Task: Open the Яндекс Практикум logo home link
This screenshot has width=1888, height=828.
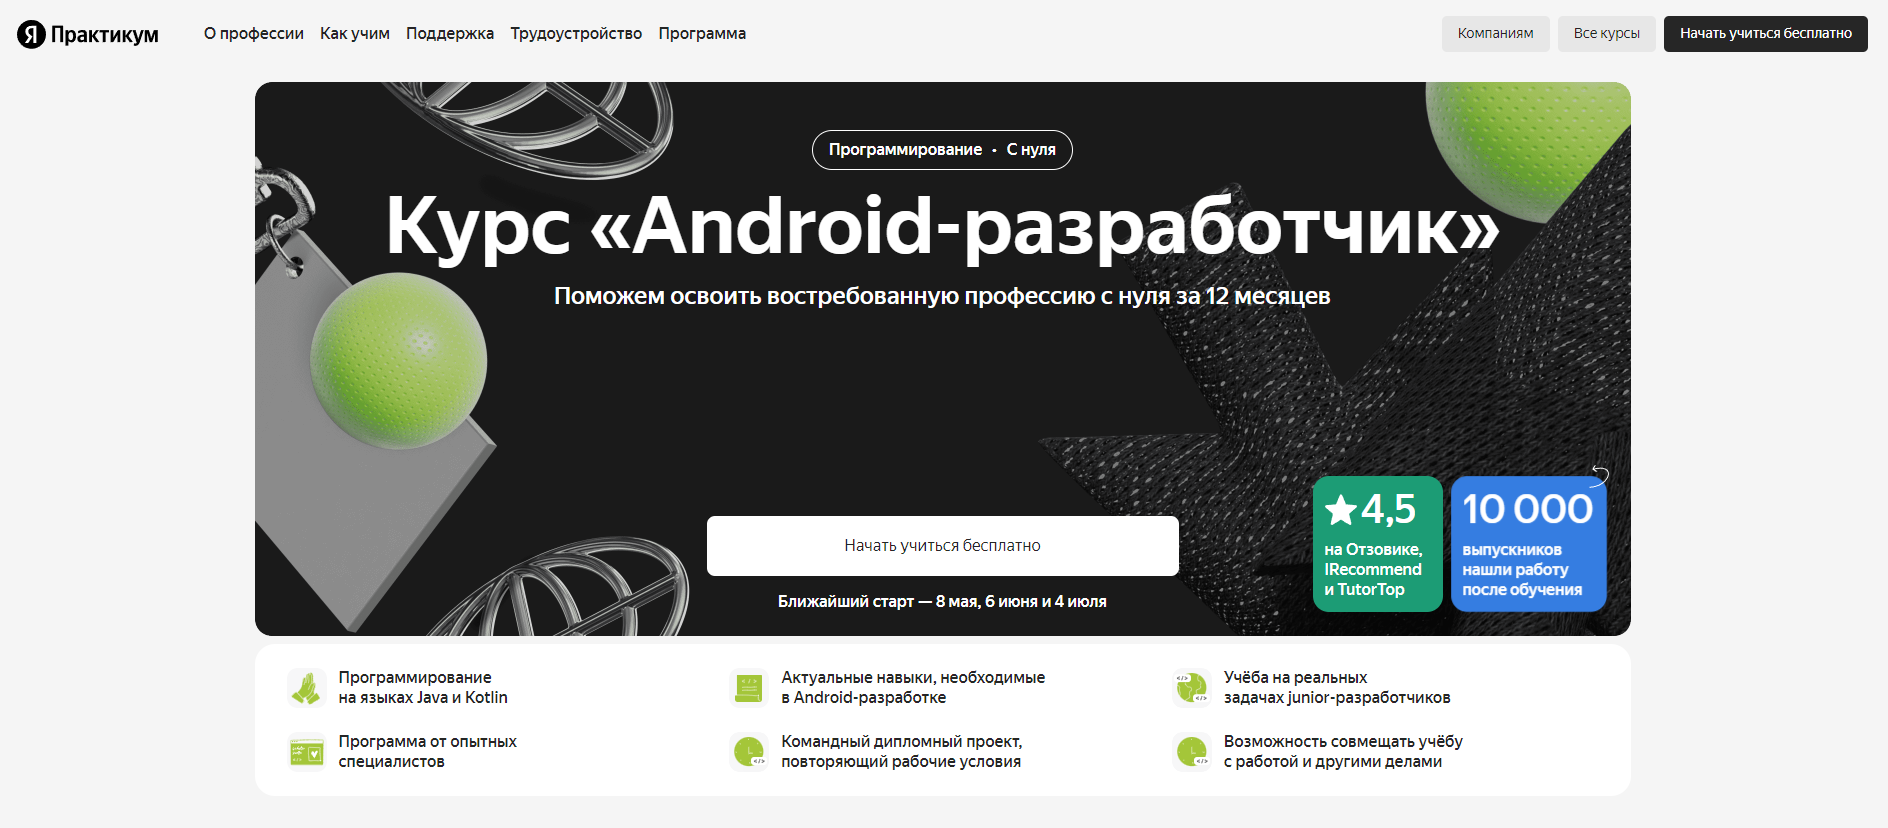Action: [88, 34]
